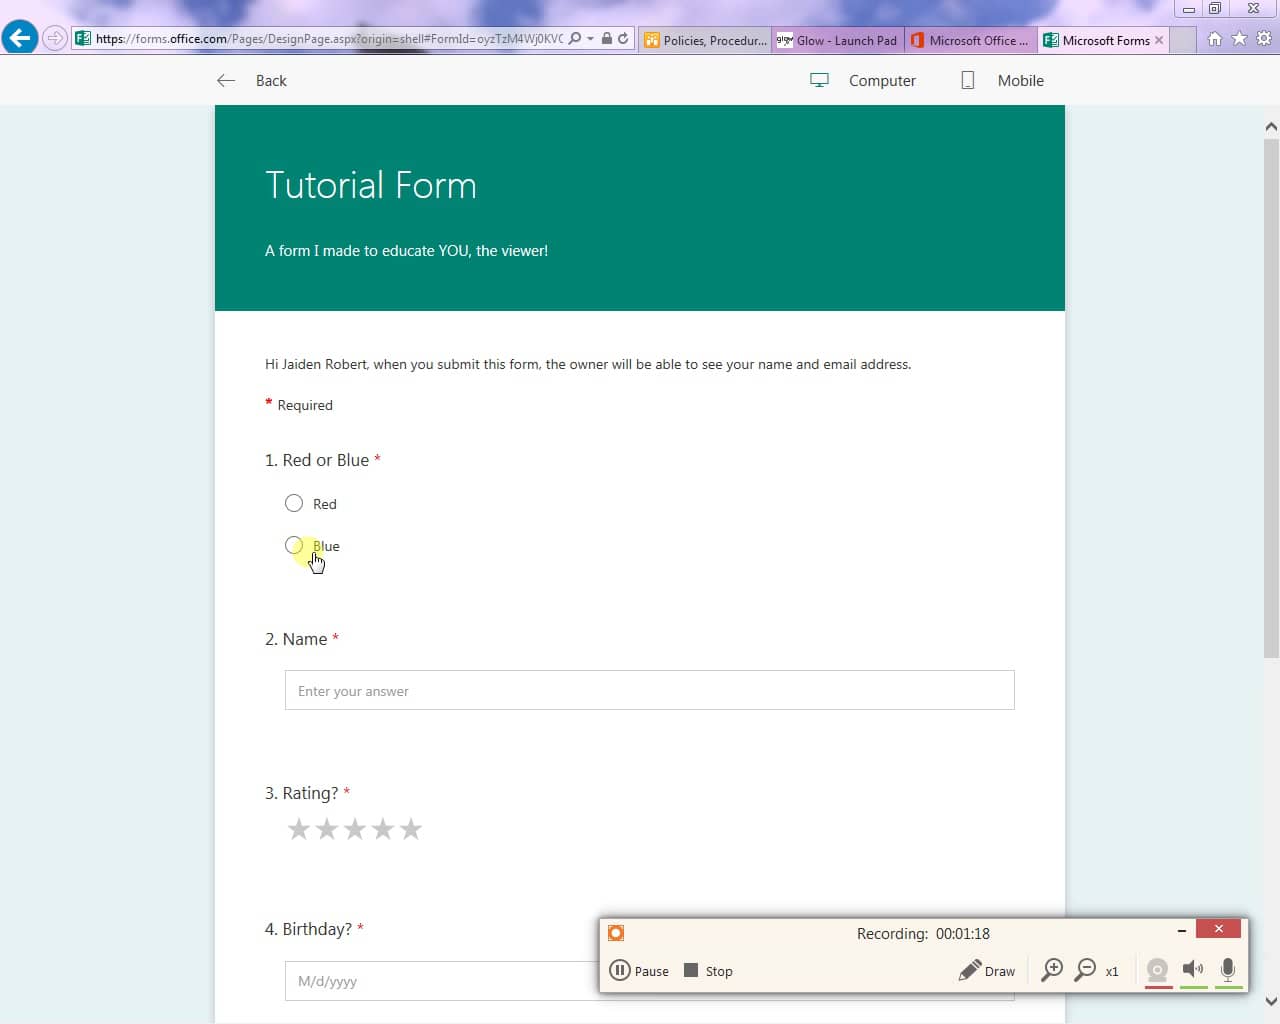Switch to the Policies, Procedur... tab
The height and width of the screenshot is (1024, 1280).
pyautogui.click(x=705, y=40)
